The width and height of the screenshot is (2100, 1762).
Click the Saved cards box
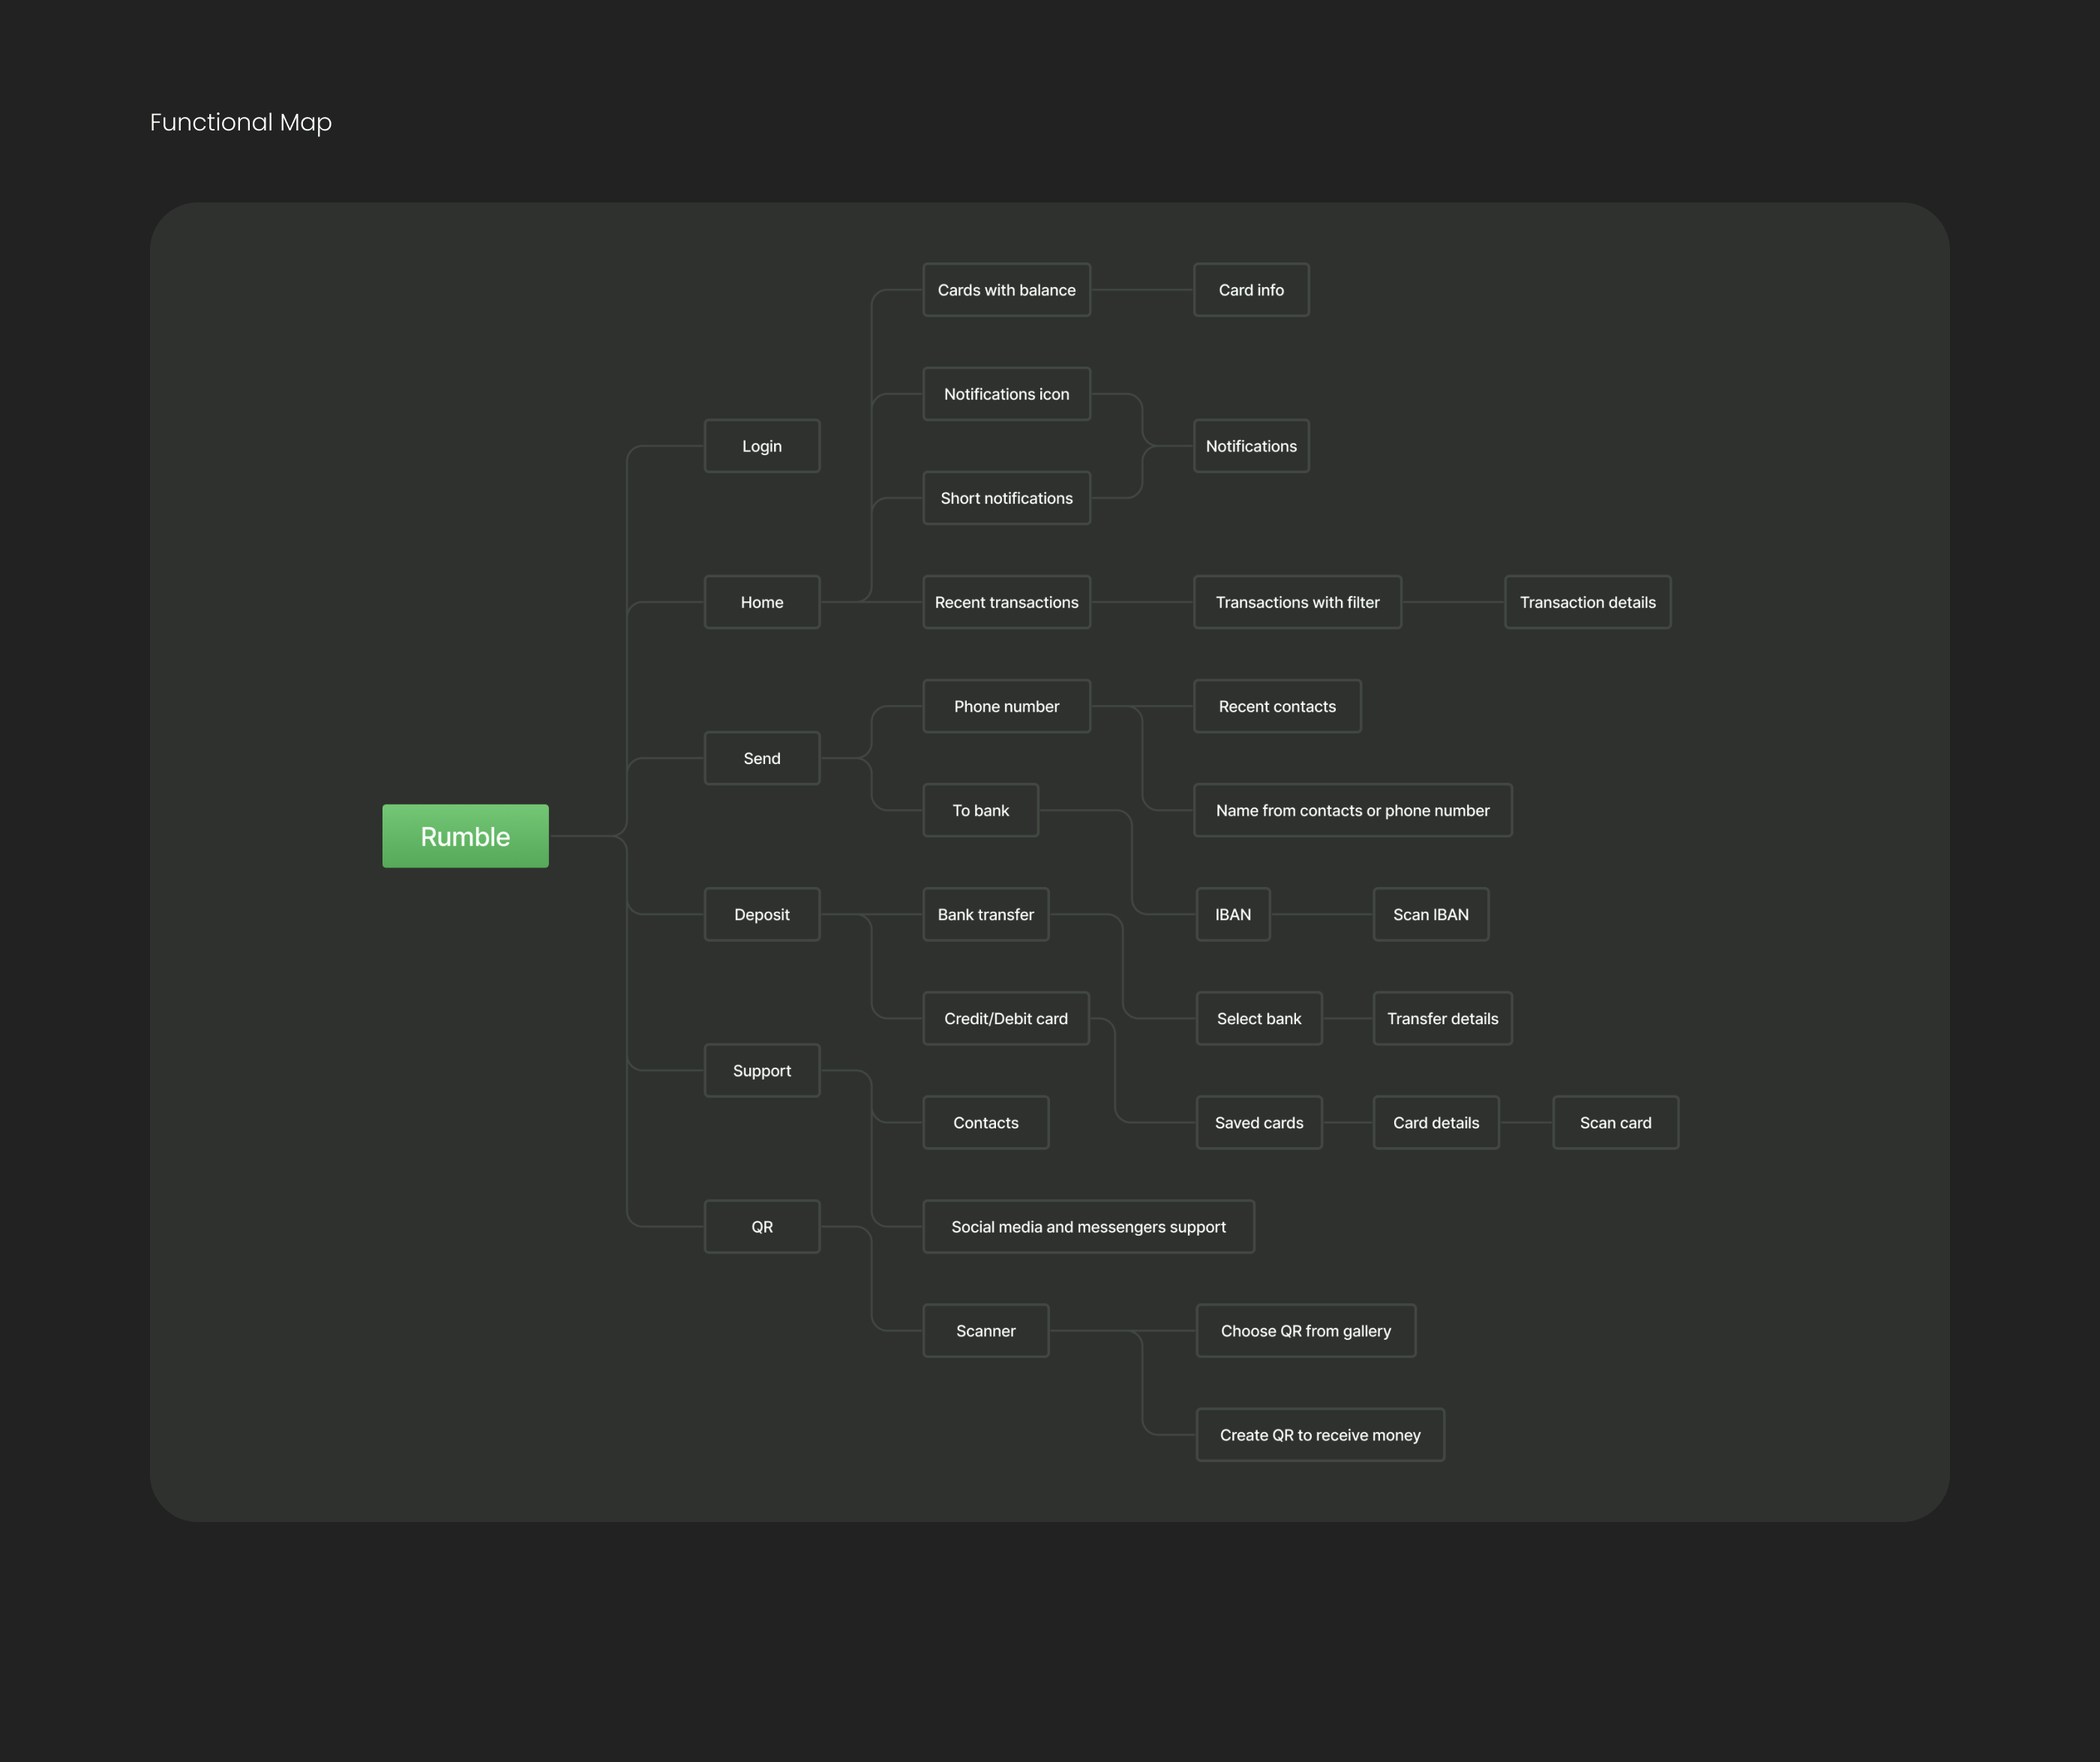pyautogui.click(x=1258, y=1122)
